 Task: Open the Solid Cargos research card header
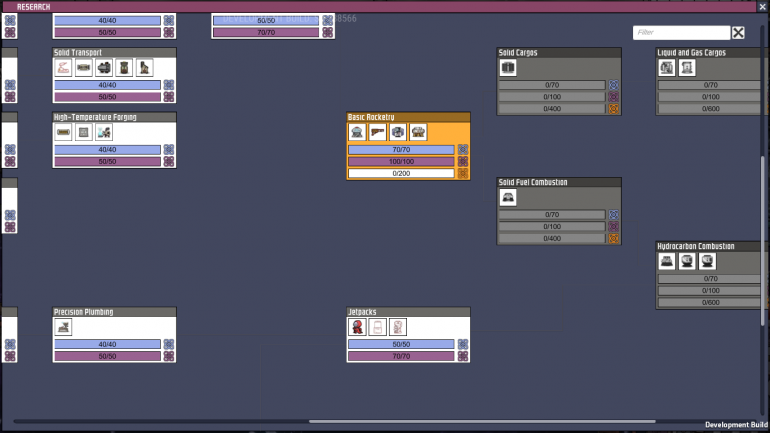coord(559,53)
